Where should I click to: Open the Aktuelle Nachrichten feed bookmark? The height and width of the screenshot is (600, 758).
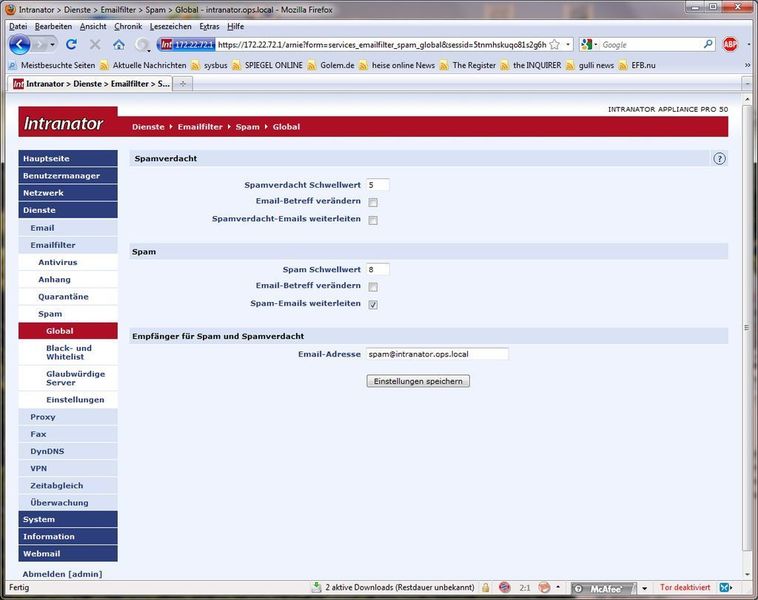[143, 65]
